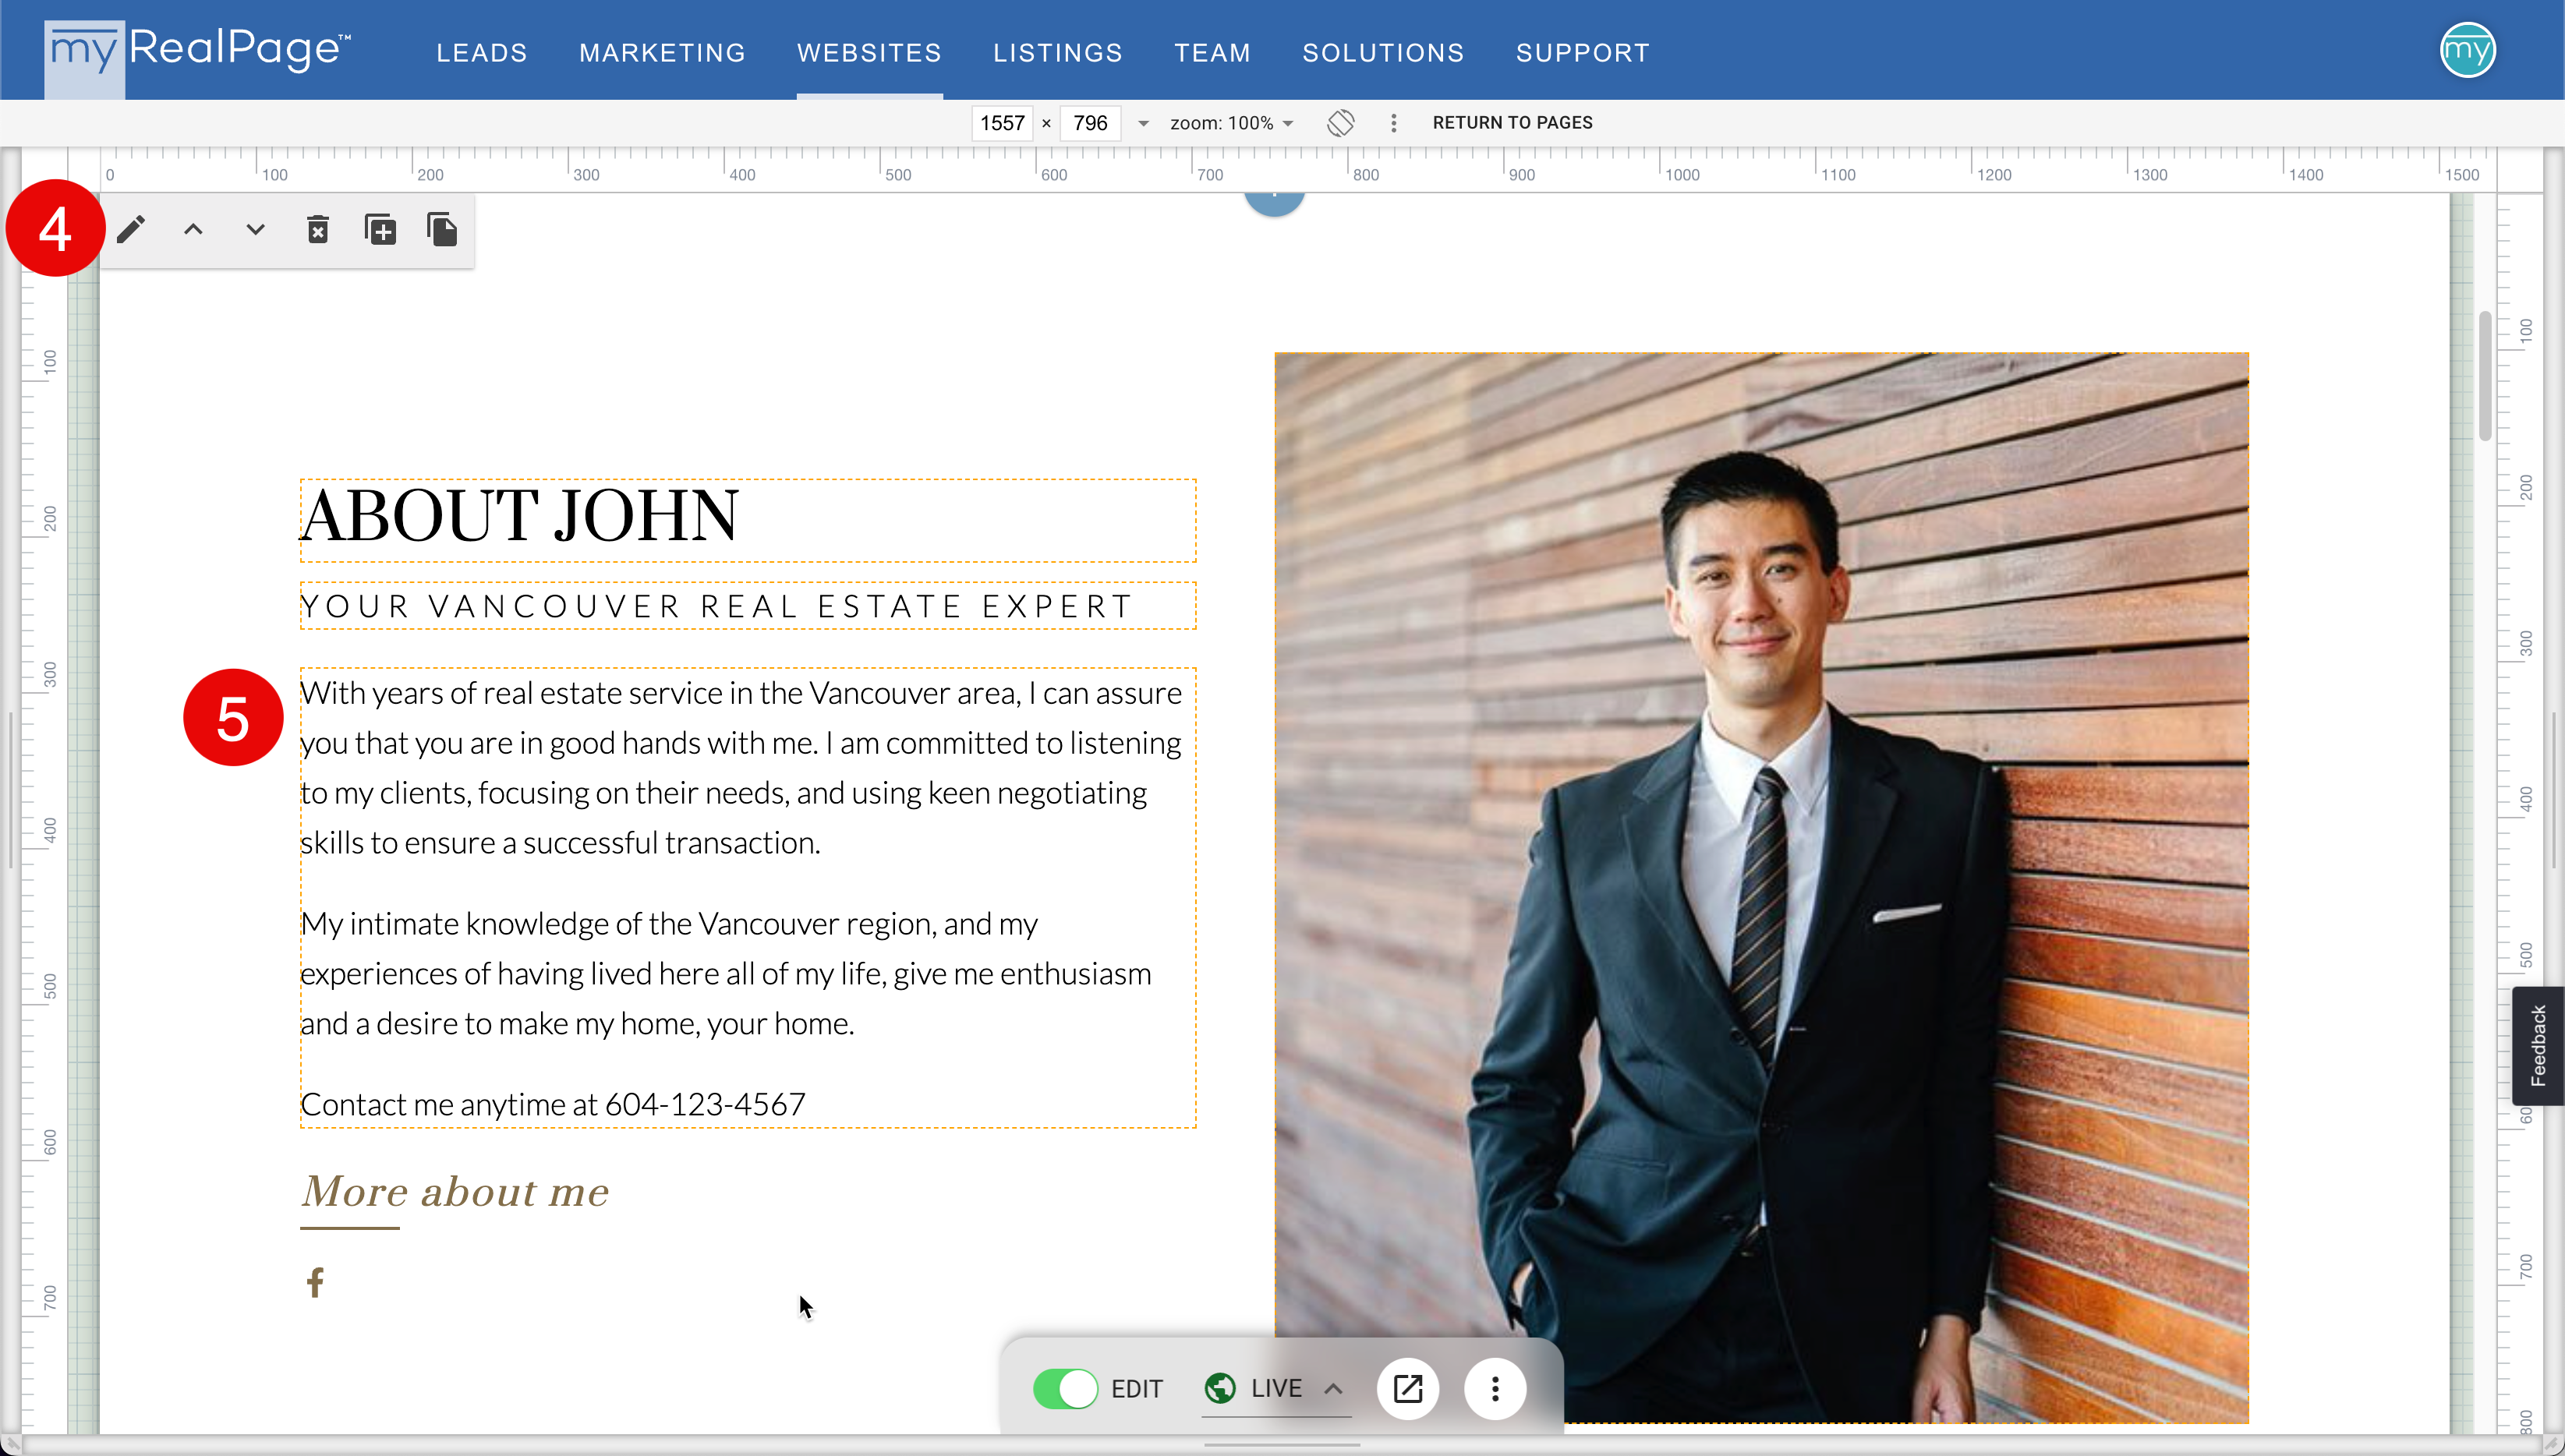The width and height of the screenshot is (2565, 1456).
Task: Click the blue add-section circle at top
Action: (x=1274, y=201)
